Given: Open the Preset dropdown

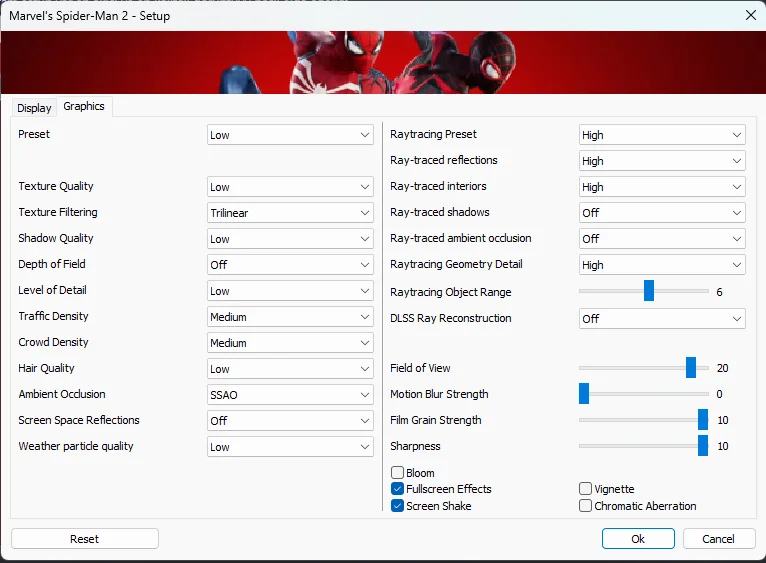Looking at the screenshot, I should 290,135.
